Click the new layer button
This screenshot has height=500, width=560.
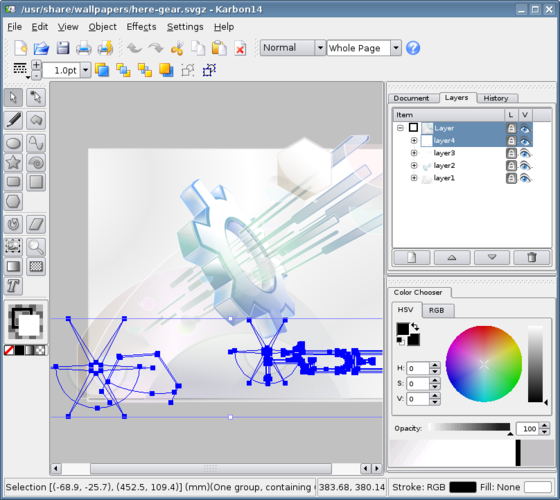(411, 257)
